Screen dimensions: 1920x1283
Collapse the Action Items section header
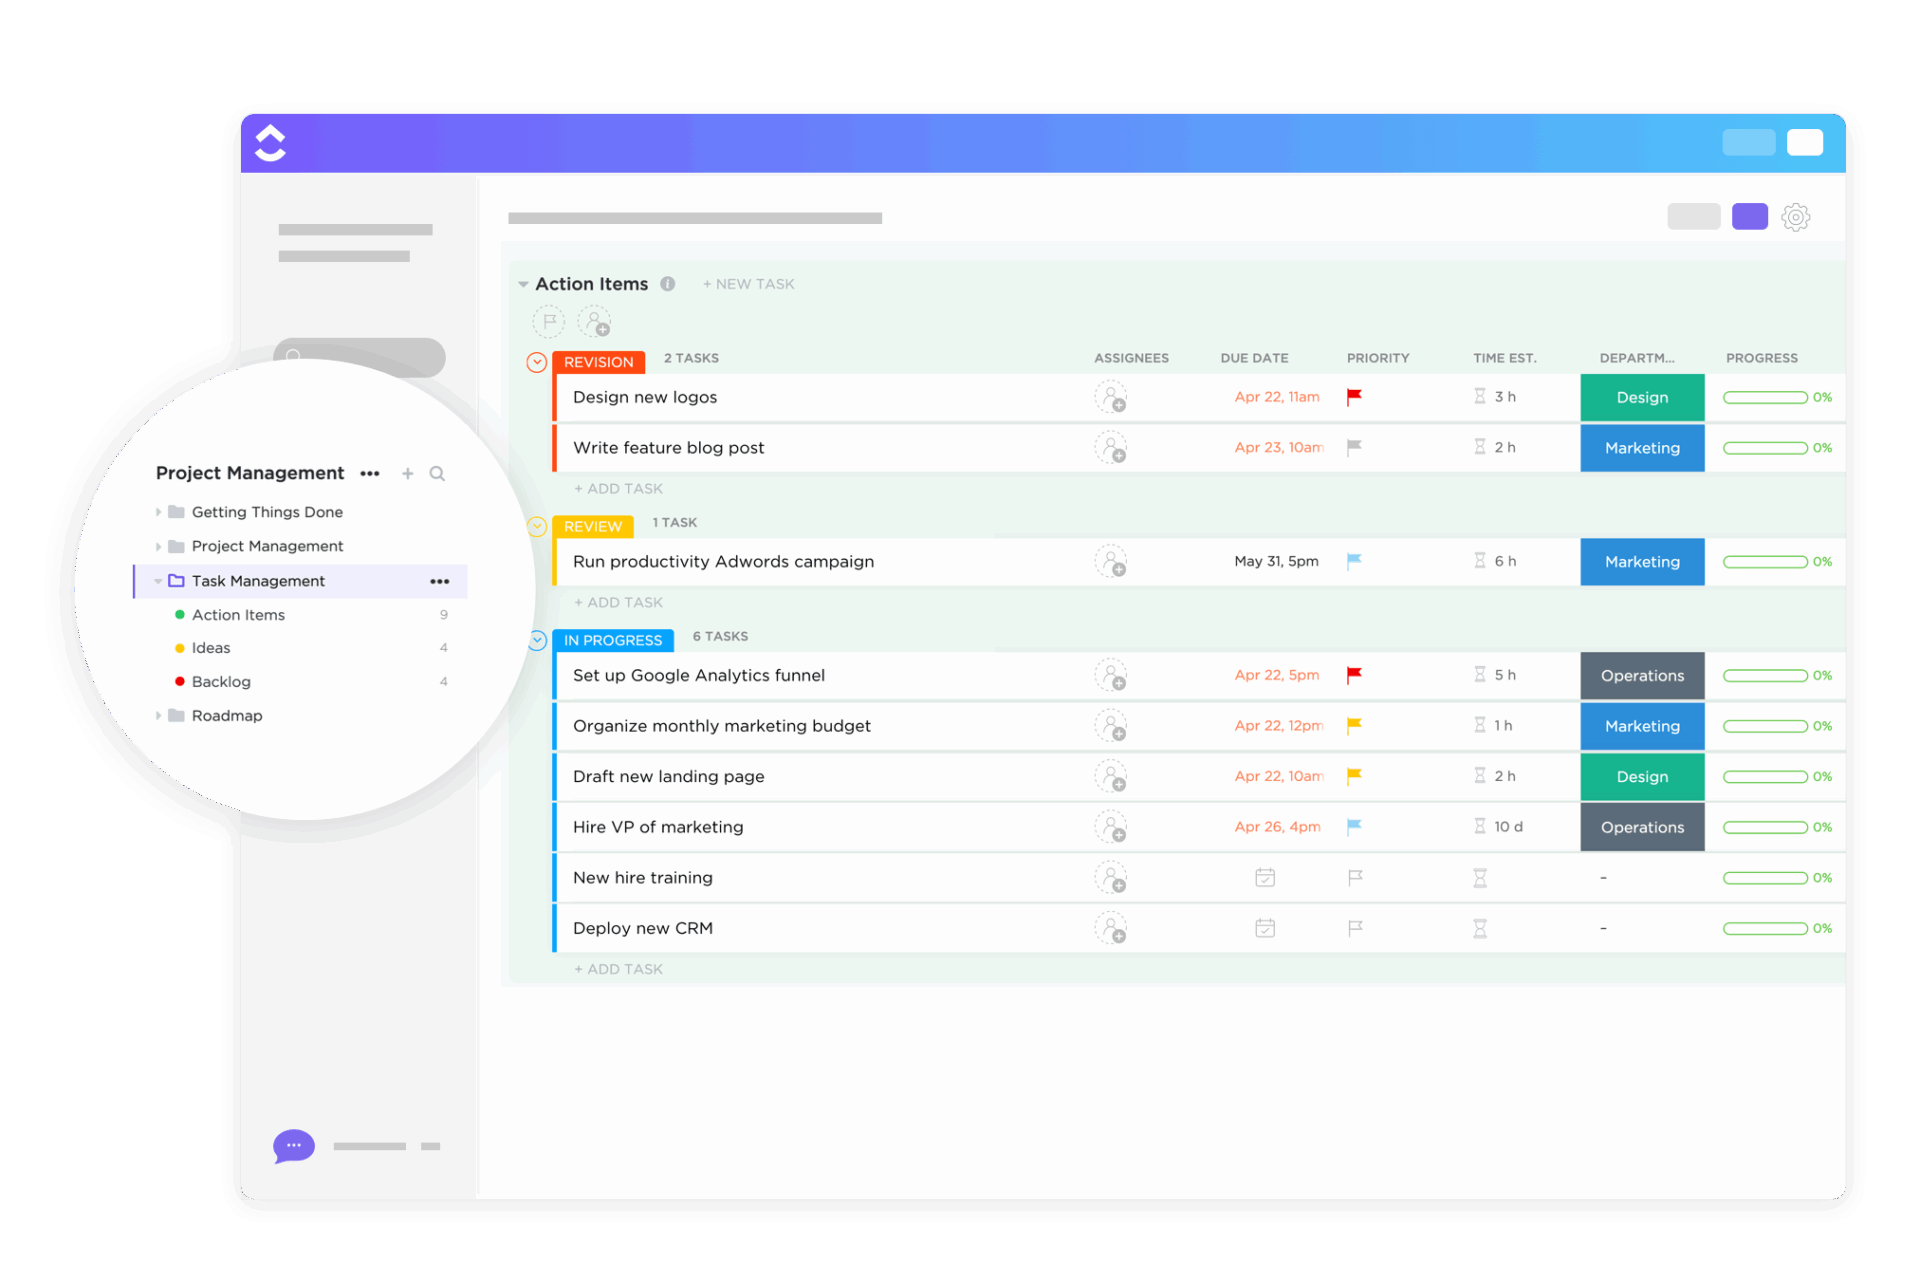(524, 284)
